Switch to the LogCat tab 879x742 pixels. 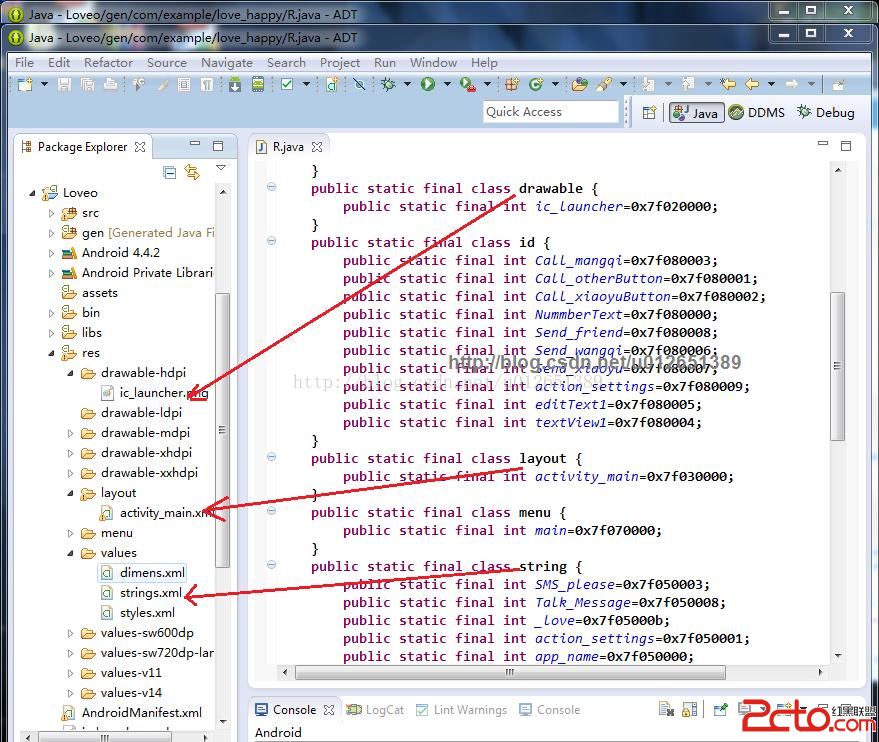[375, 710]
